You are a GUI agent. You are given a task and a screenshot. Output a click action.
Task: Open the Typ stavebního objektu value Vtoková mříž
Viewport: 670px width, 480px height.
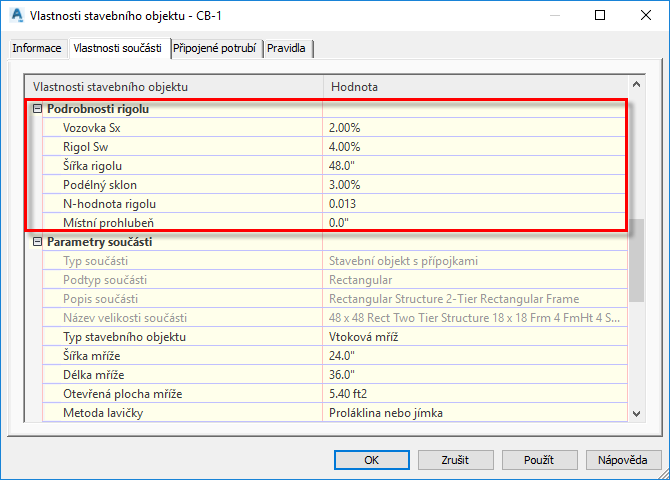point(475,337)
